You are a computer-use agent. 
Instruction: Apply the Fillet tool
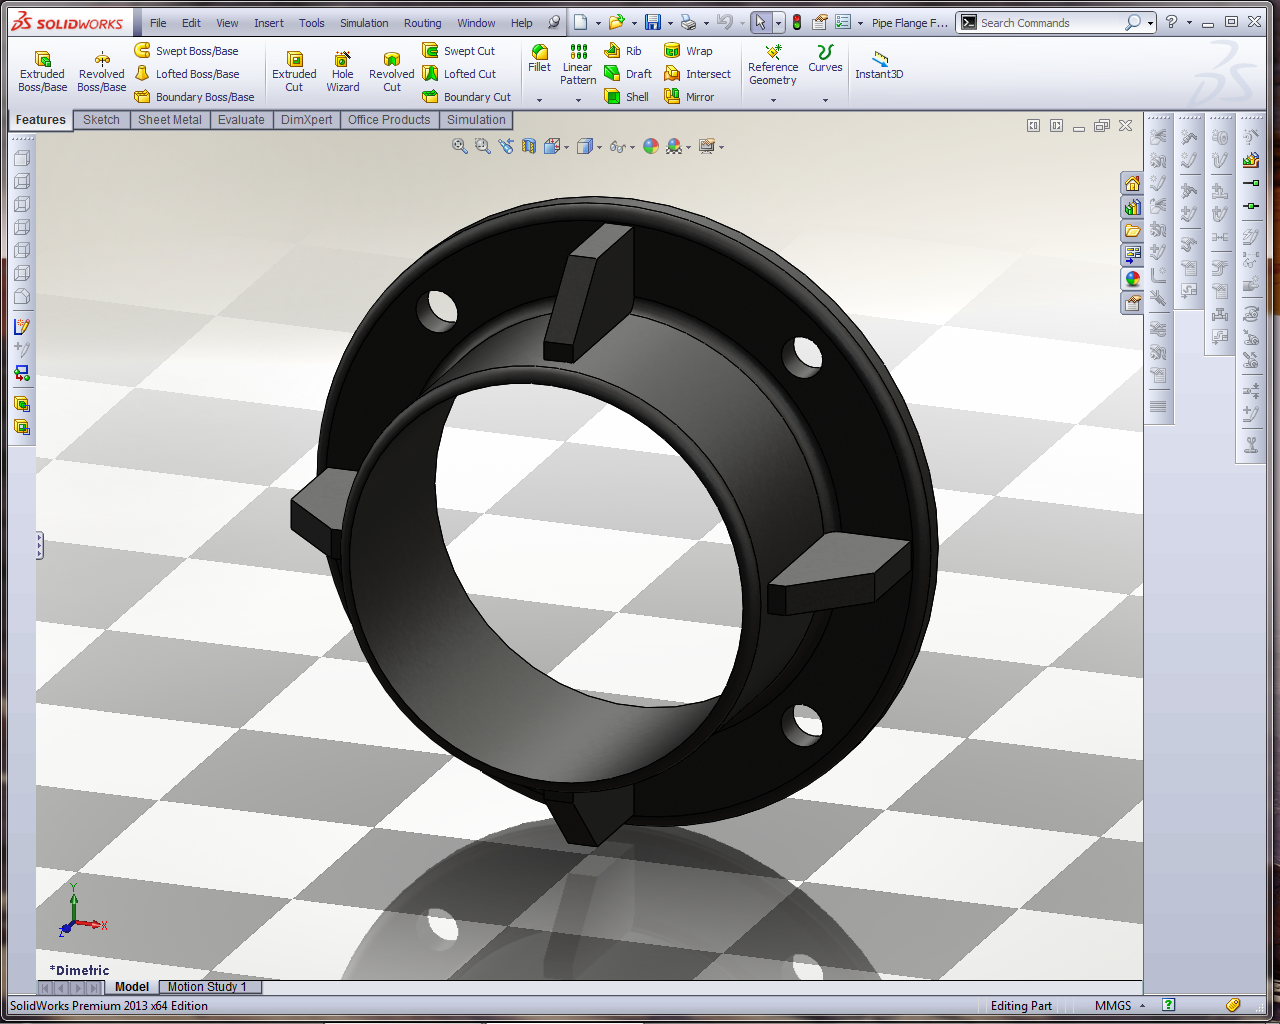(x=539, y=59)
